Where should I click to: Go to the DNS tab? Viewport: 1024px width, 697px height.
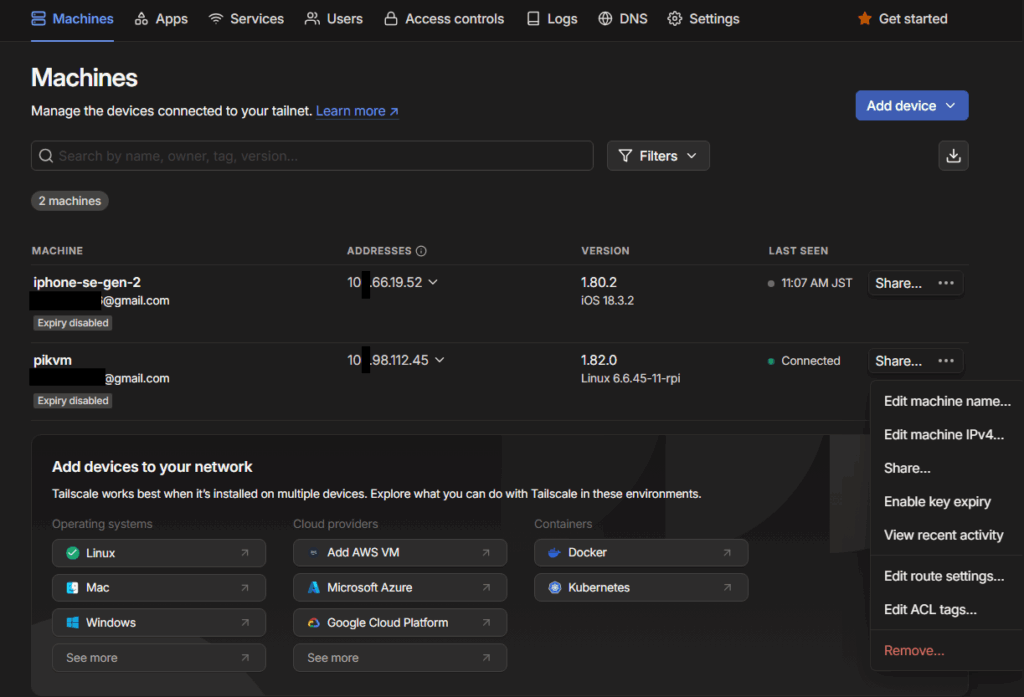622,19
